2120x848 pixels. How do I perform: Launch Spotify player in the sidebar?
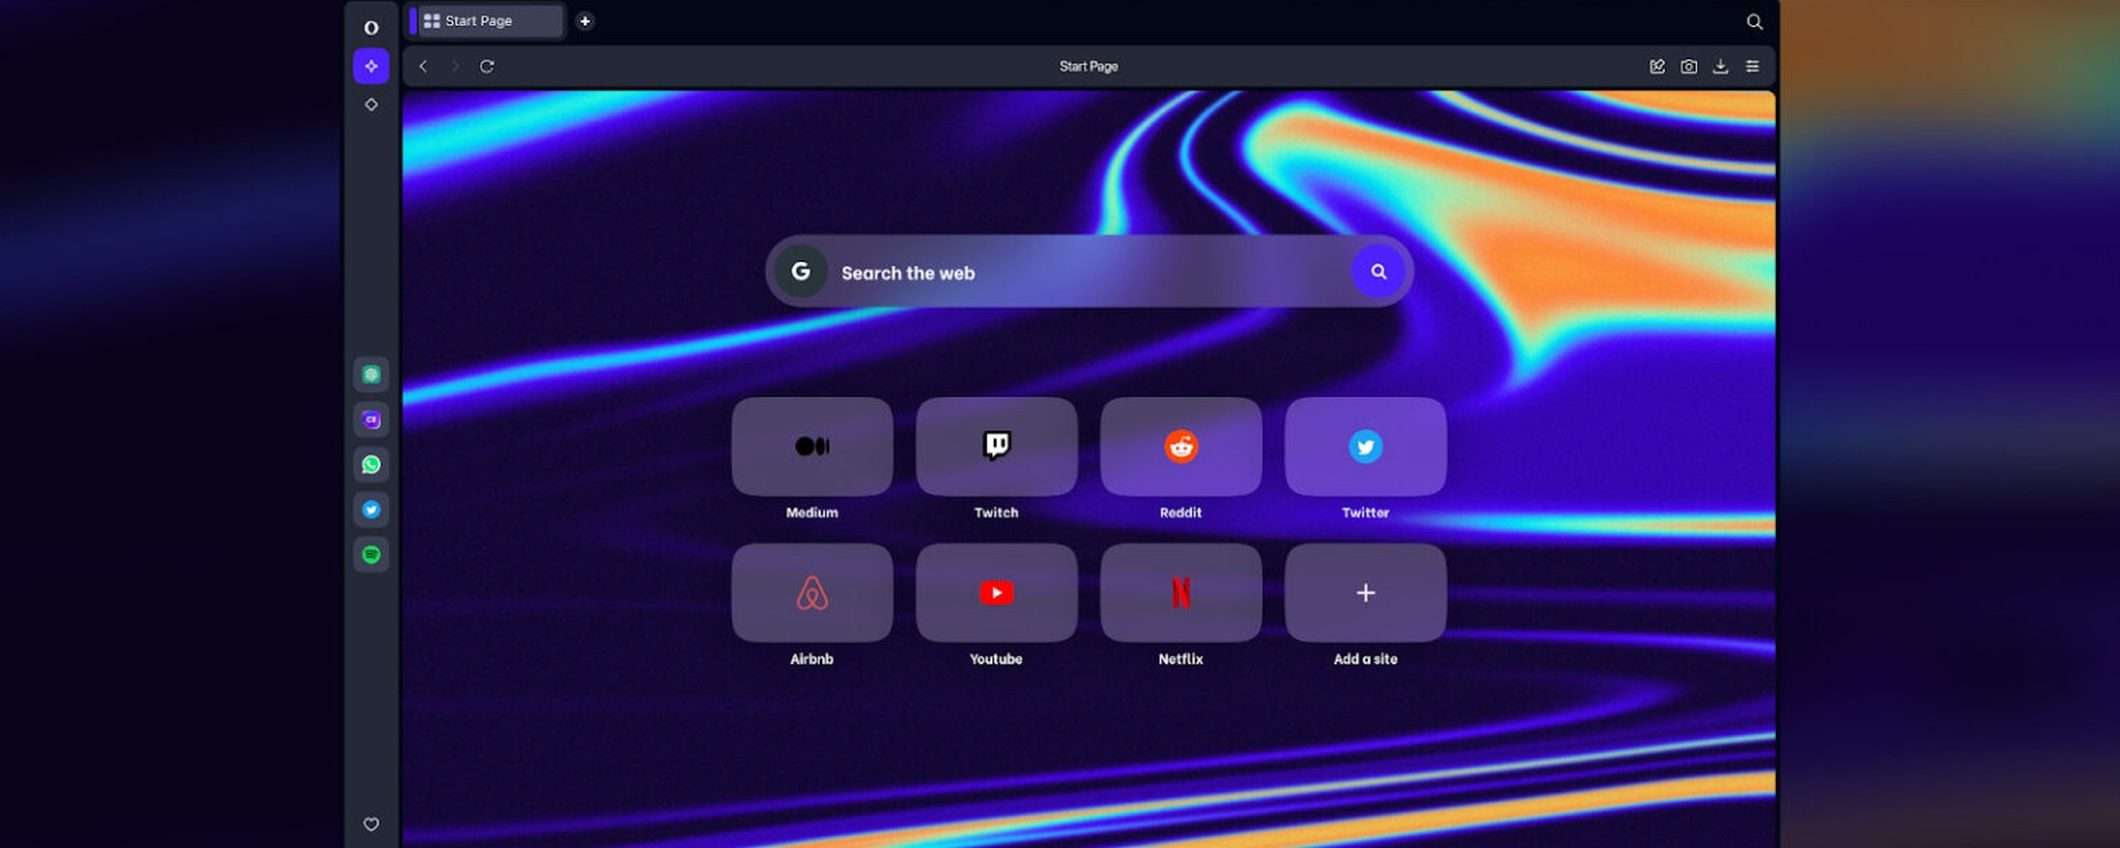371,555
